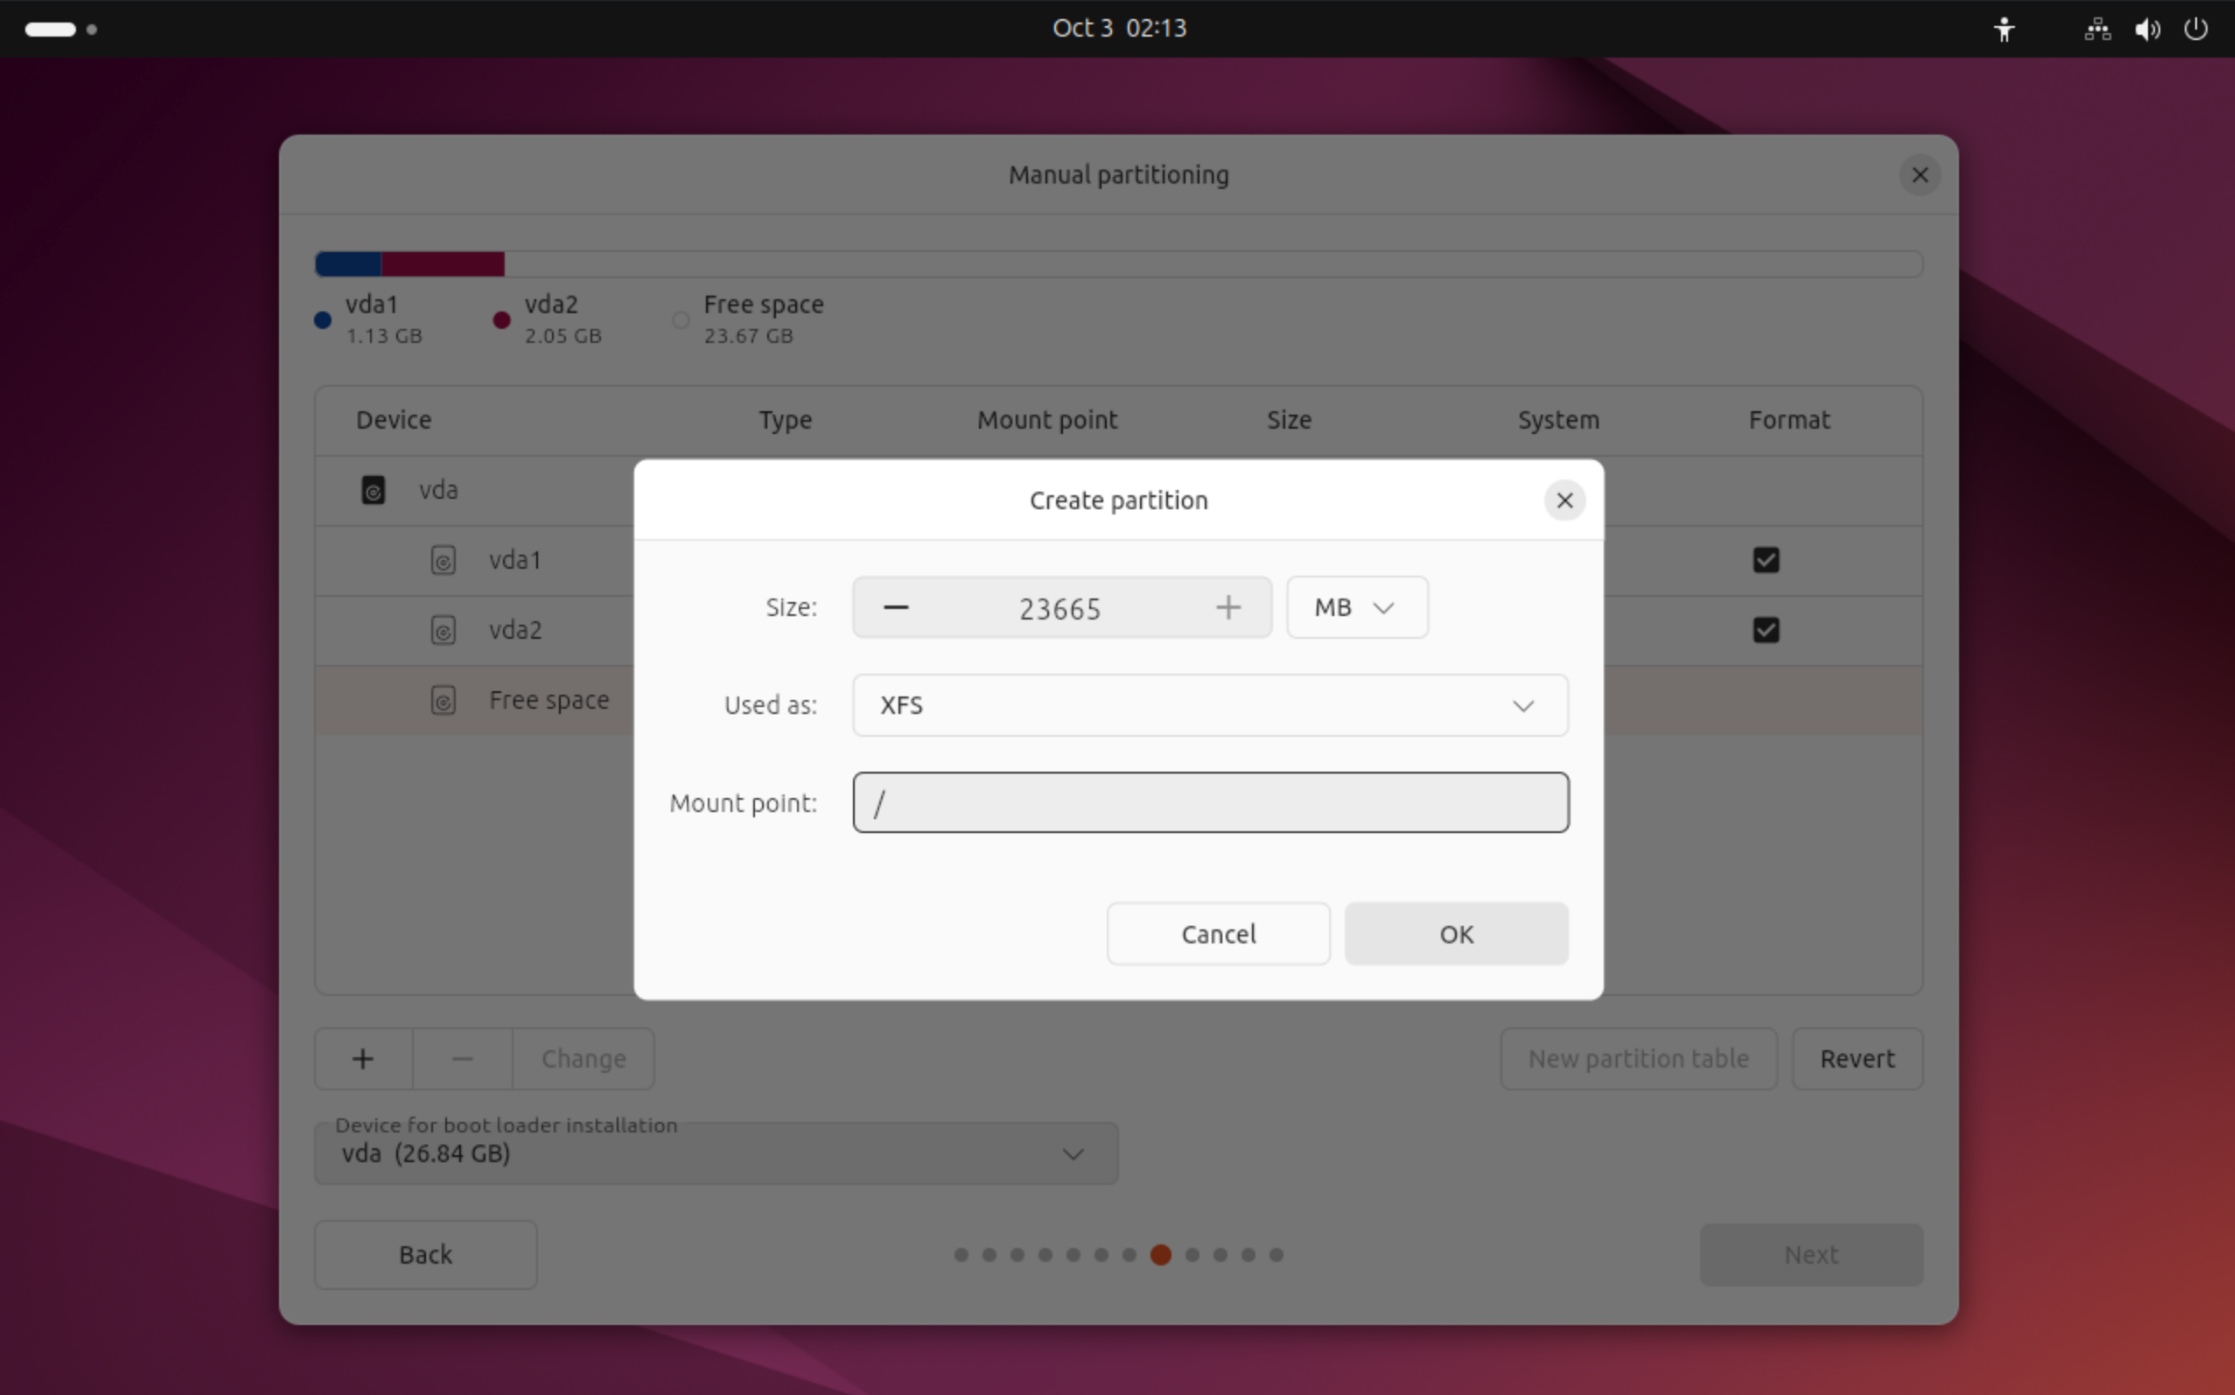Open boot loader device dropdown

716,1154
